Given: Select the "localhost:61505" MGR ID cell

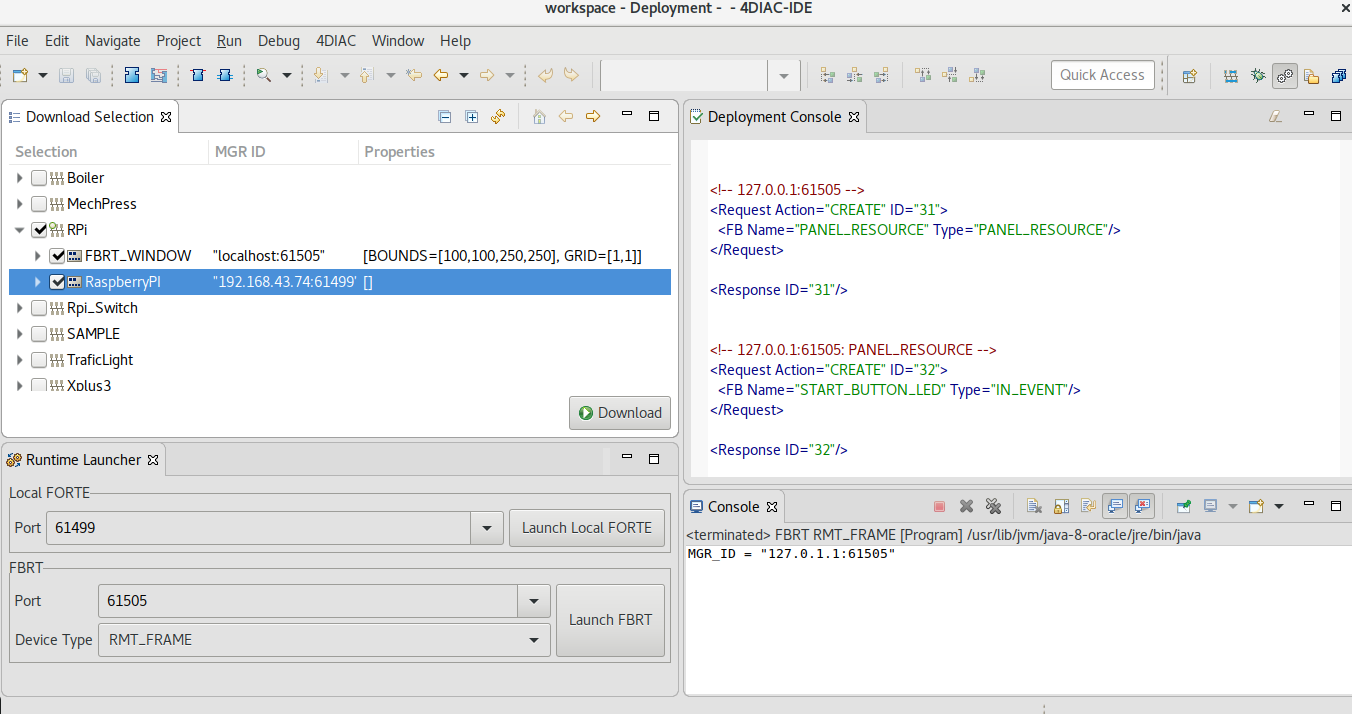Looking at the screenshot, I should [x=269, y=256].
